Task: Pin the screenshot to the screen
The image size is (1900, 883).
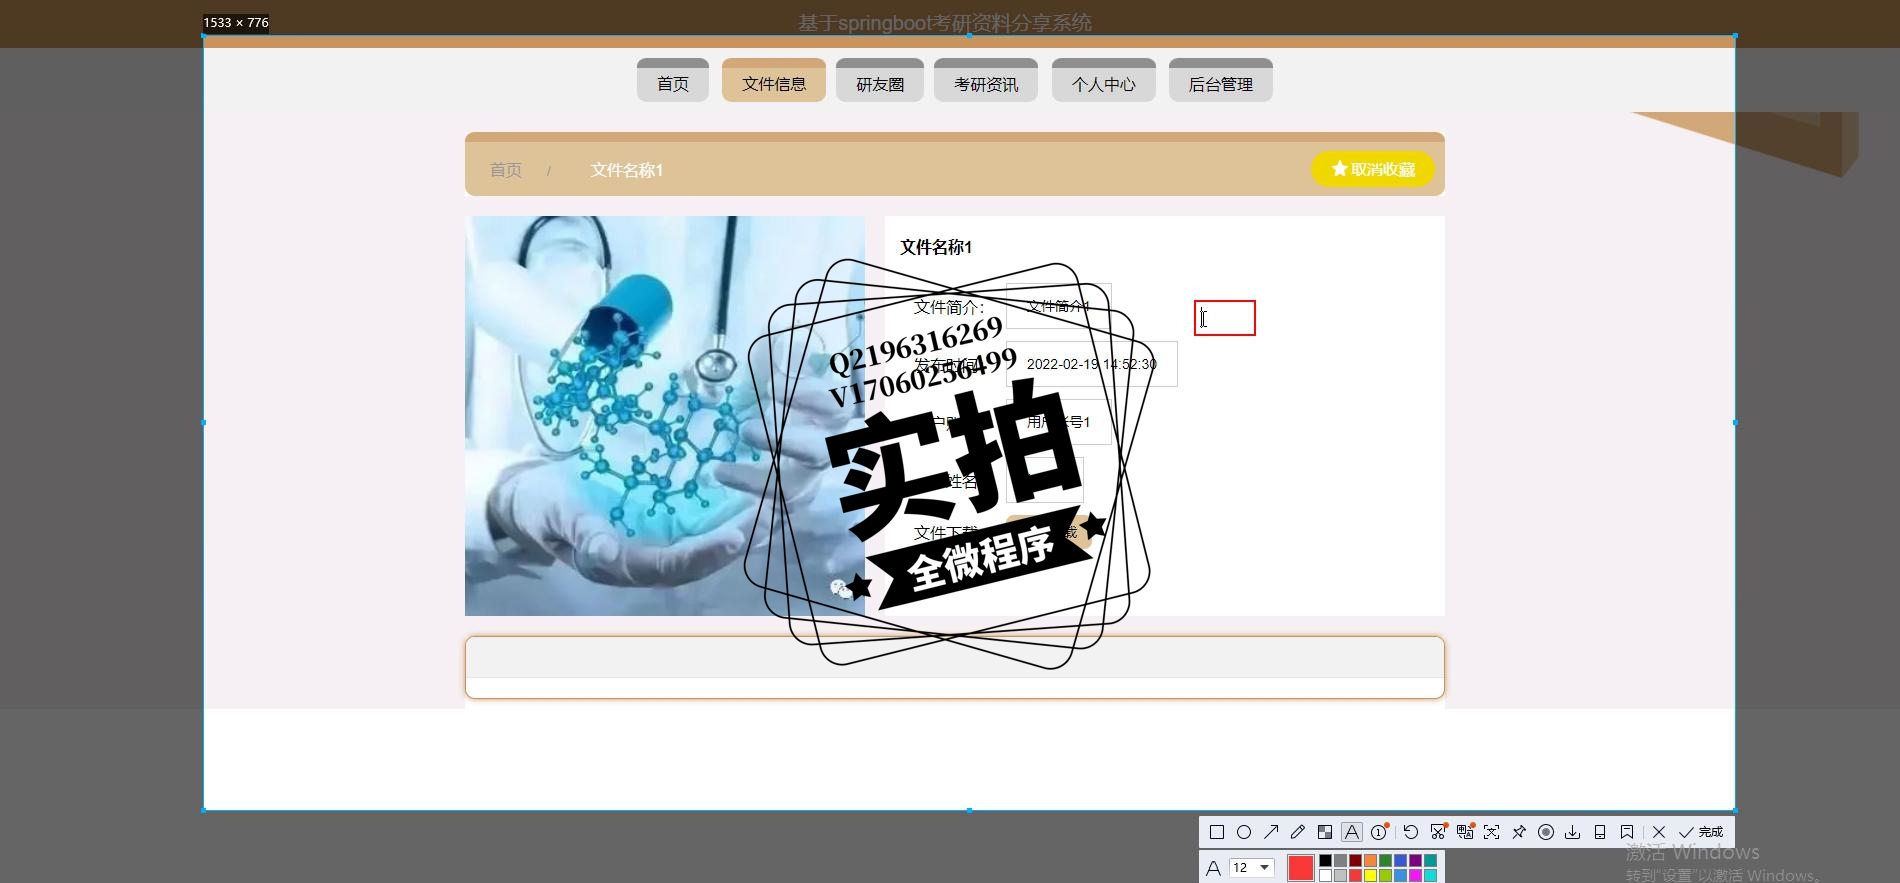Action: [x=1519, y=832]
